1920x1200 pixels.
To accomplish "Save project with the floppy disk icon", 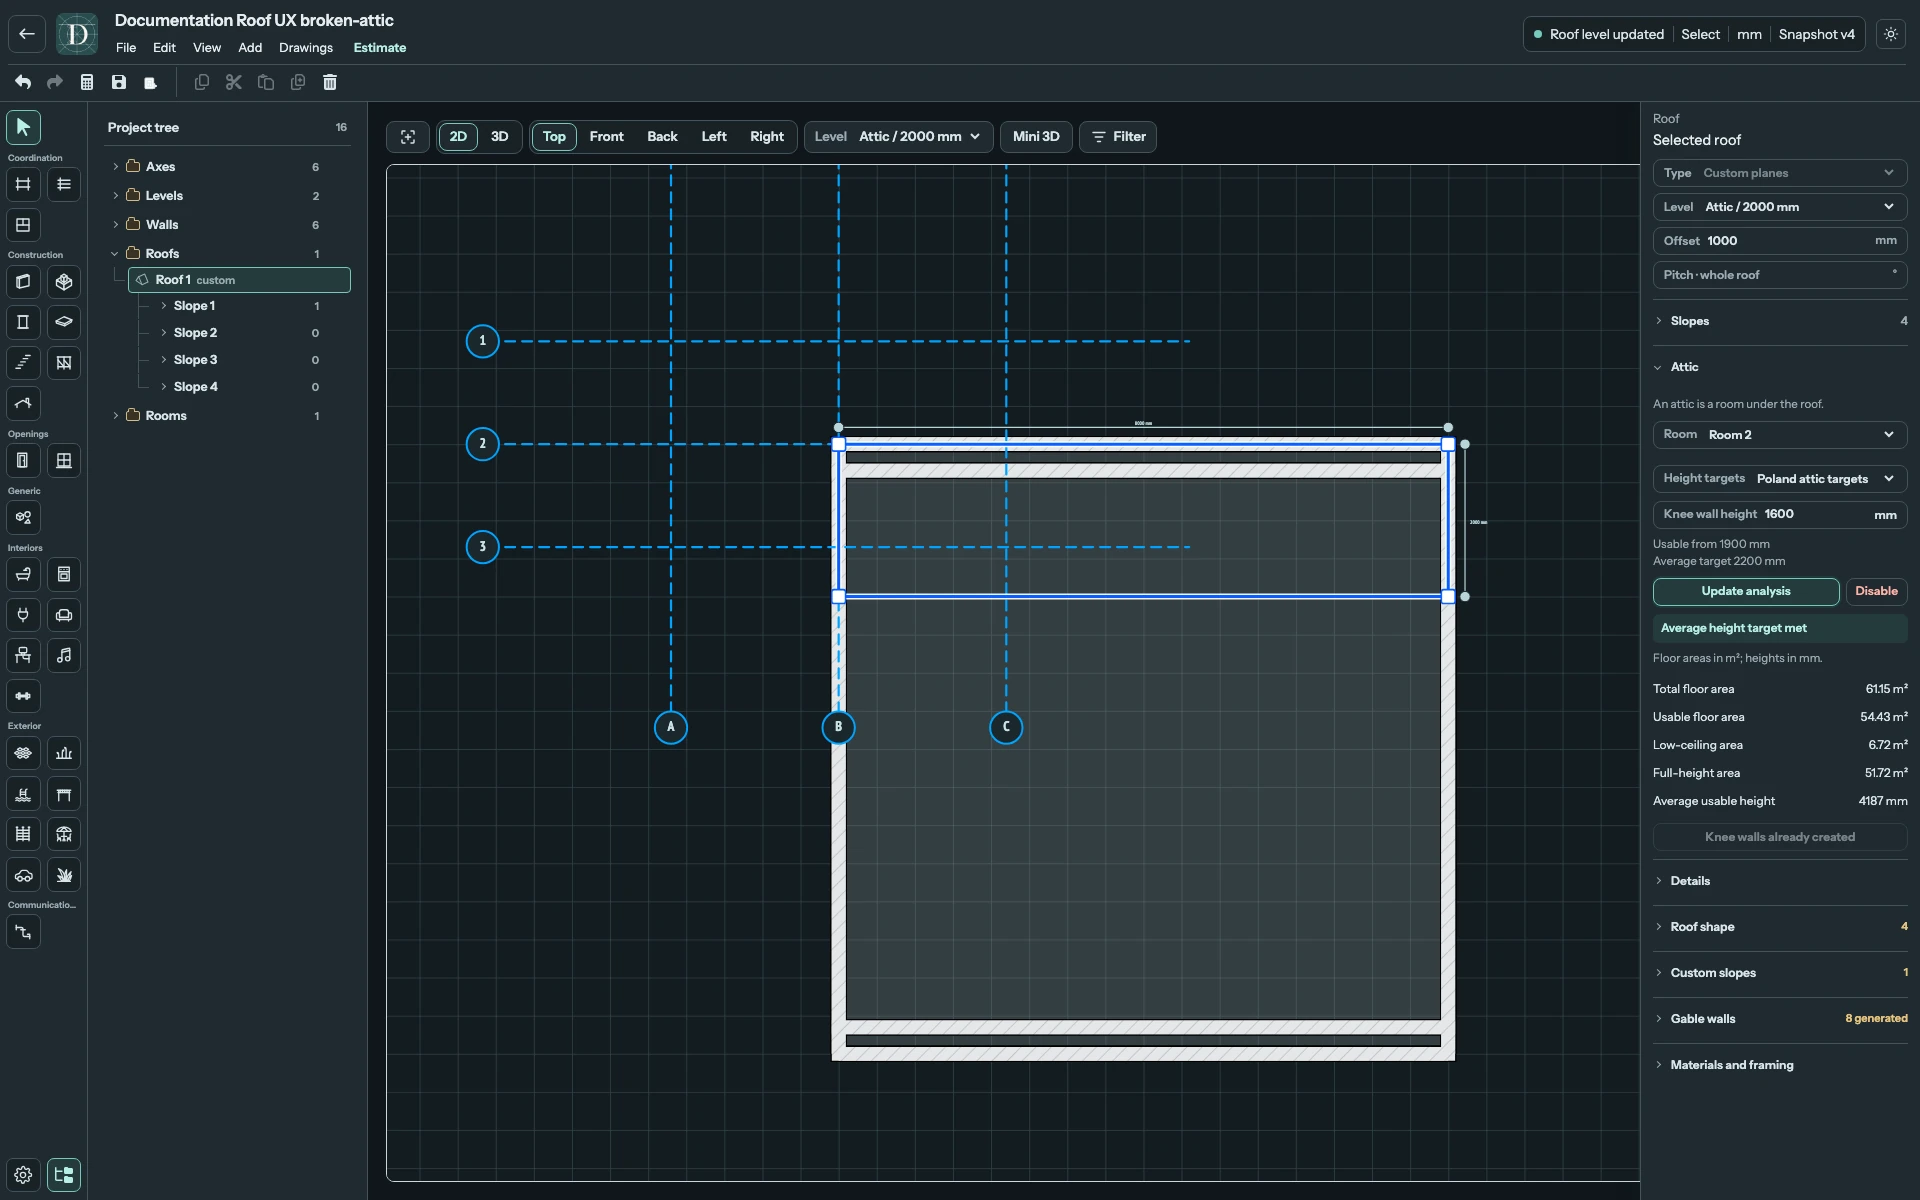I will click(x=119, y=82).
